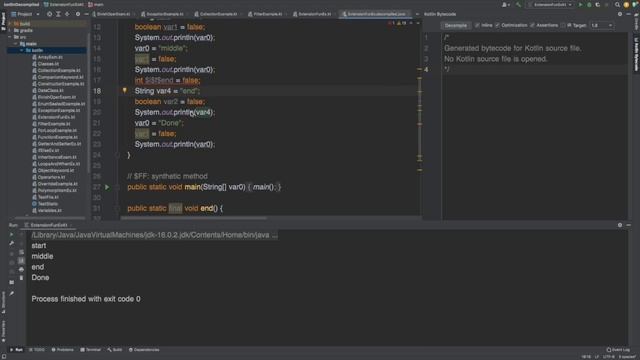Click the Decompile button in Kotlin Bytecode

456,25
